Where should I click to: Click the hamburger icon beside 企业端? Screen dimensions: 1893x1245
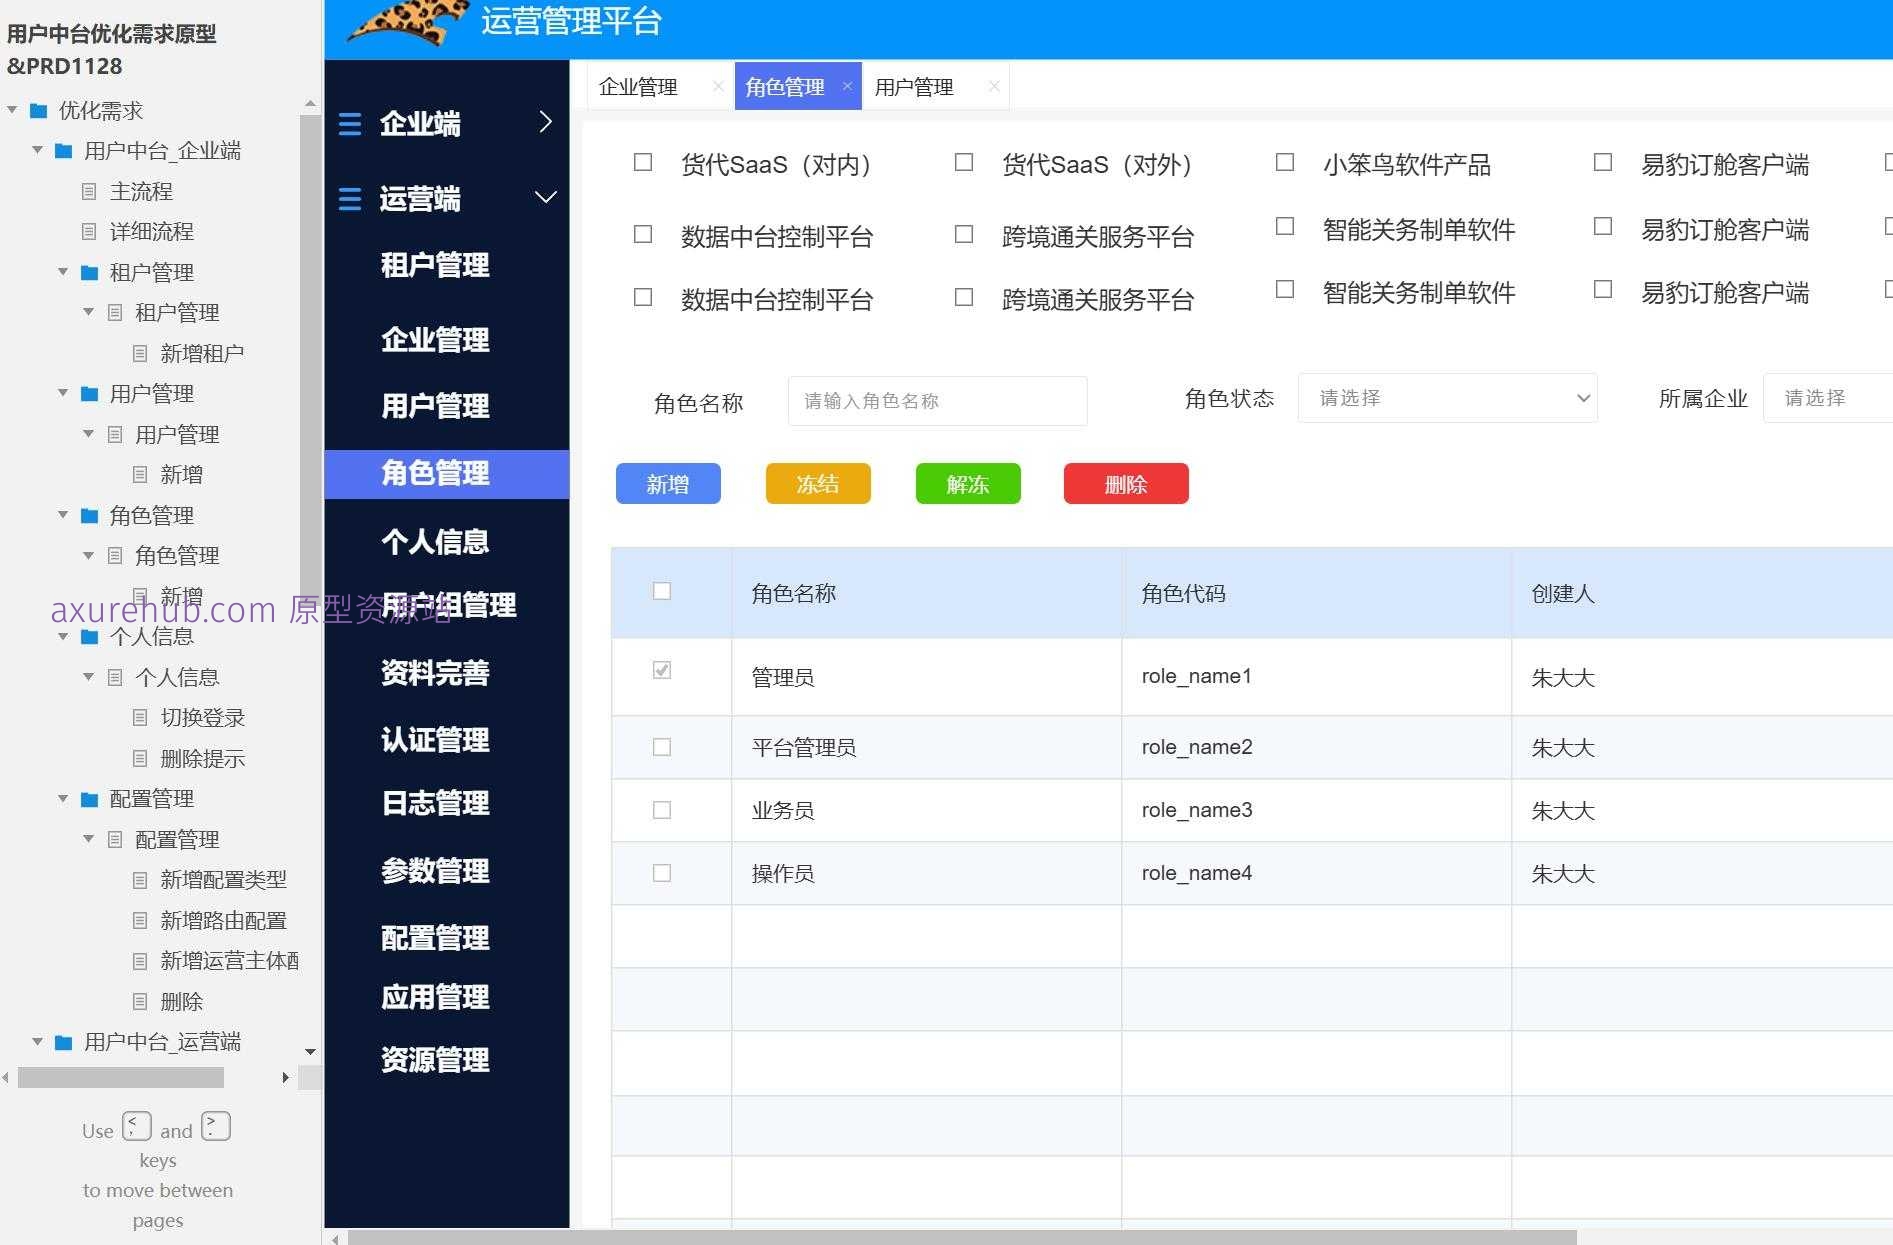pos(350,124)
